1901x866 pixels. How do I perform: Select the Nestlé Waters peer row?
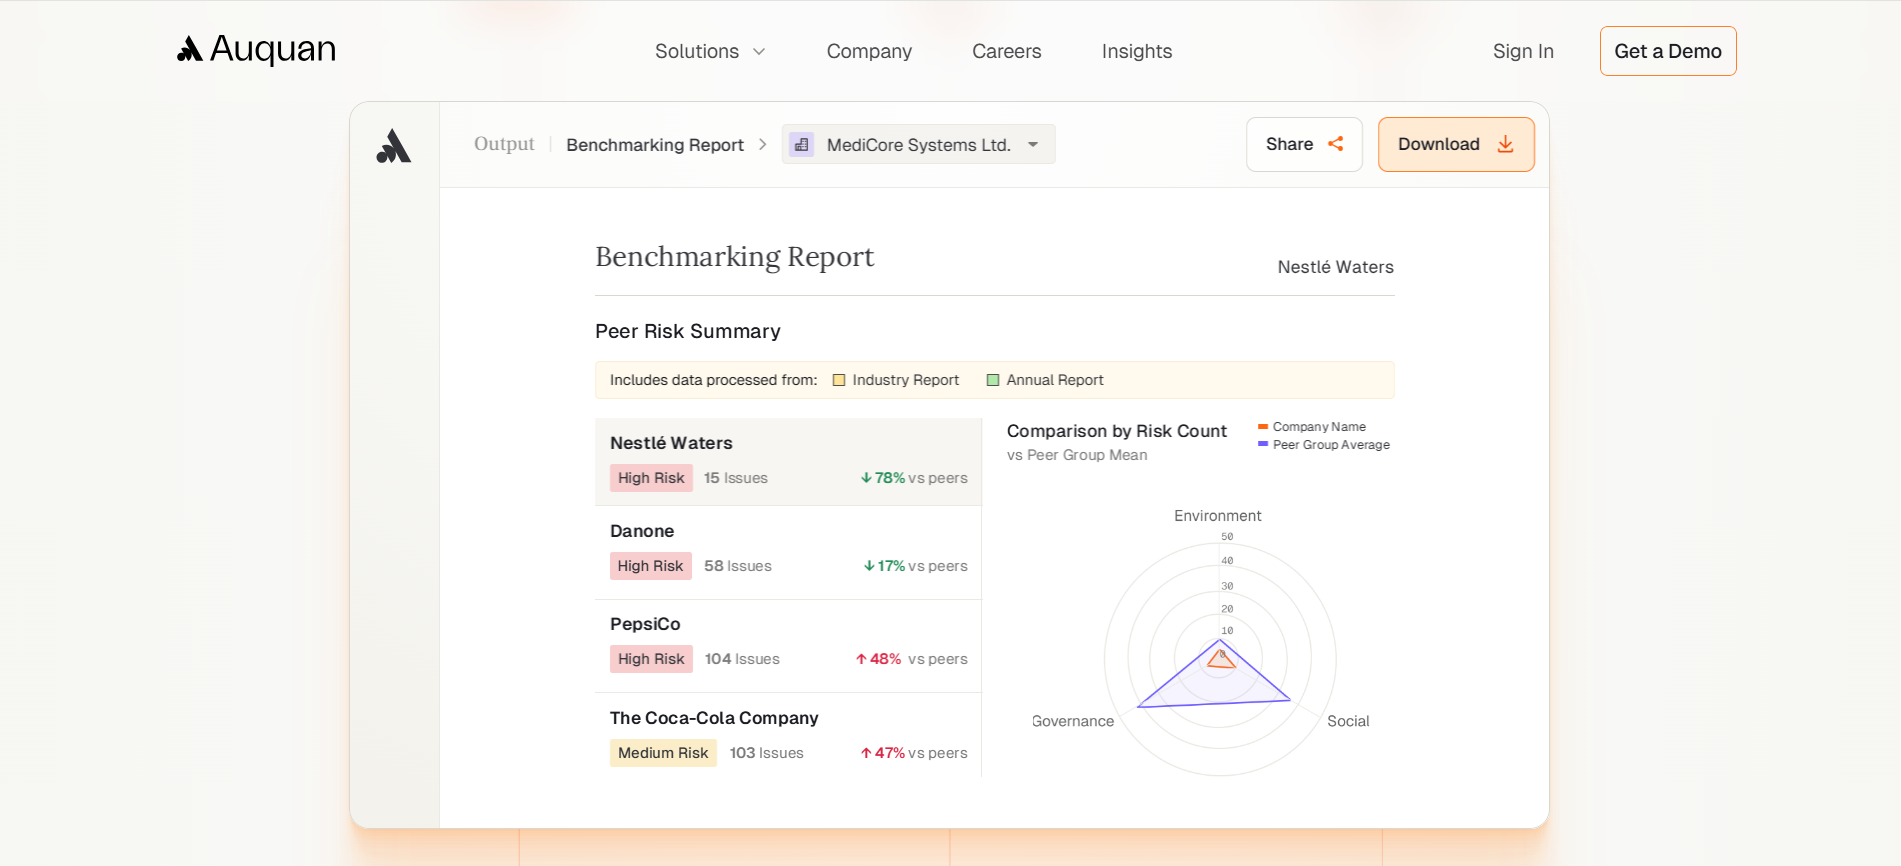[788, 462]
